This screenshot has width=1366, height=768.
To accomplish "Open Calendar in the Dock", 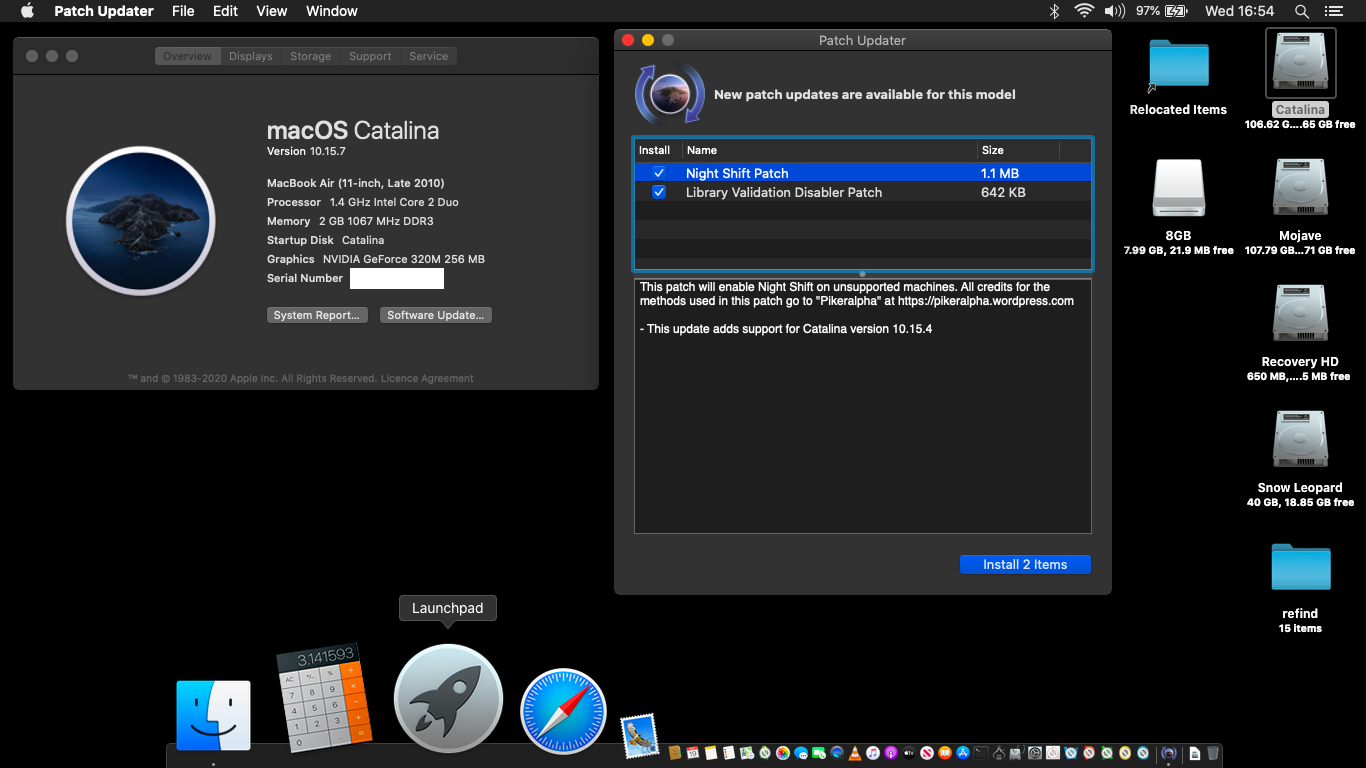I will coord(692,753).
